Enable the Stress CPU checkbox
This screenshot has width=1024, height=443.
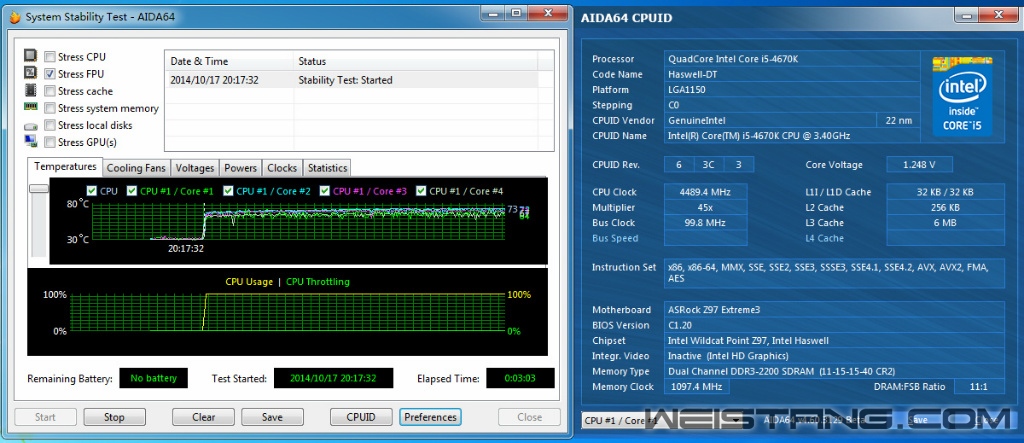point(49,57)
